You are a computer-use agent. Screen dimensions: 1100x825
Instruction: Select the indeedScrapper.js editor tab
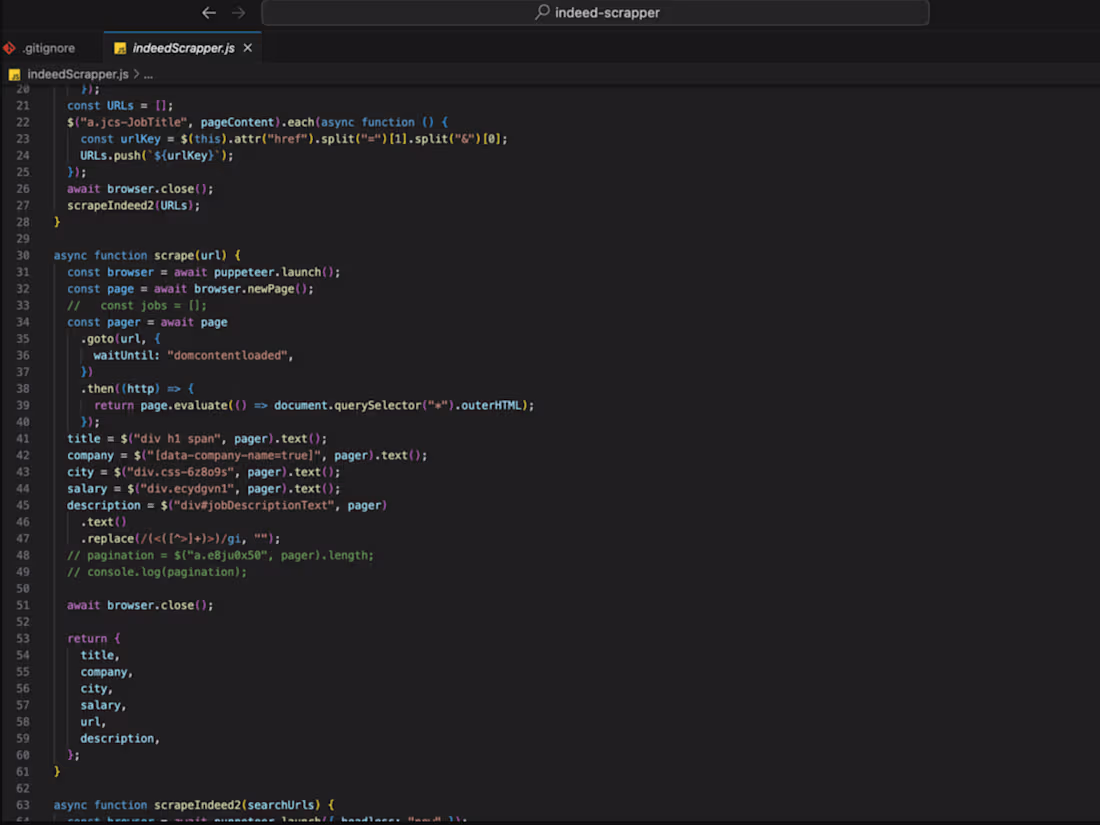tap(183, 48)
